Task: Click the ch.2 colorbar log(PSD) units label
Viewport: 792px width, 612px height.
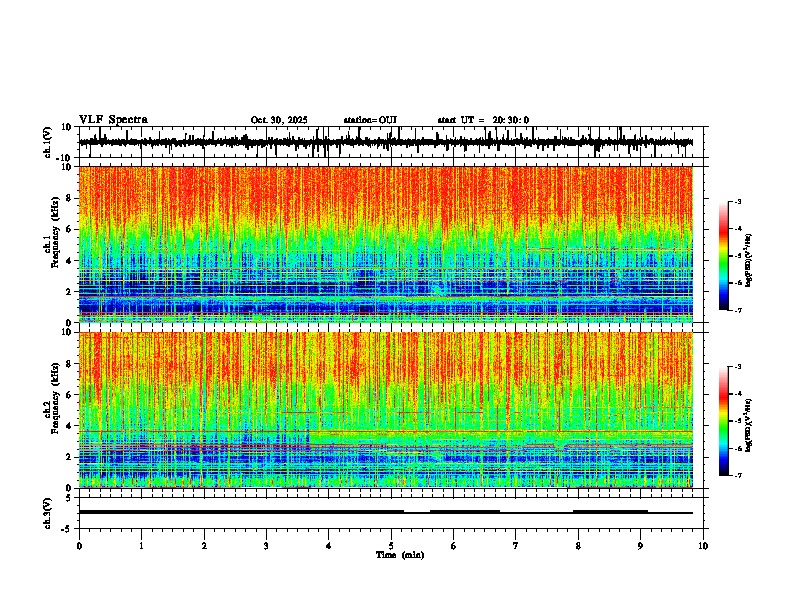Action: pyautogui.click(x=749, y=426)
